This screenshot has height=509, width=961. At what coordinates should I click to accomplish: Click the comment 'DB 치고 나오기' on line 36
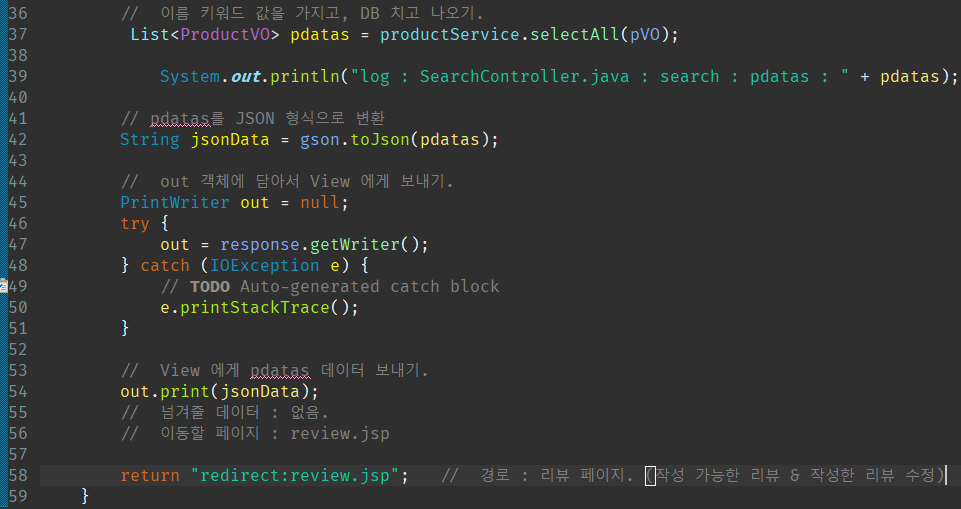pyautogui.click(x=422, y=13)
